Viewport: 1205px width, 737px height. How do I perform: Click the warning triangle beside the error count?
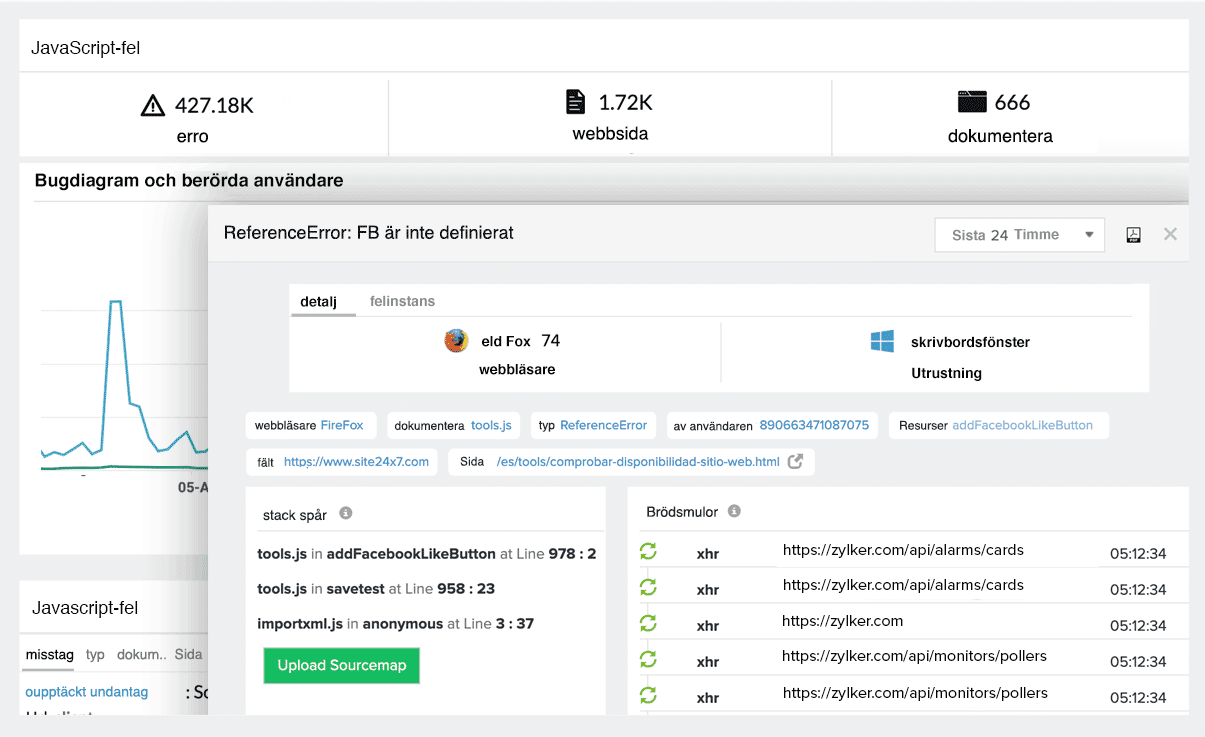(x=152, y=104)
